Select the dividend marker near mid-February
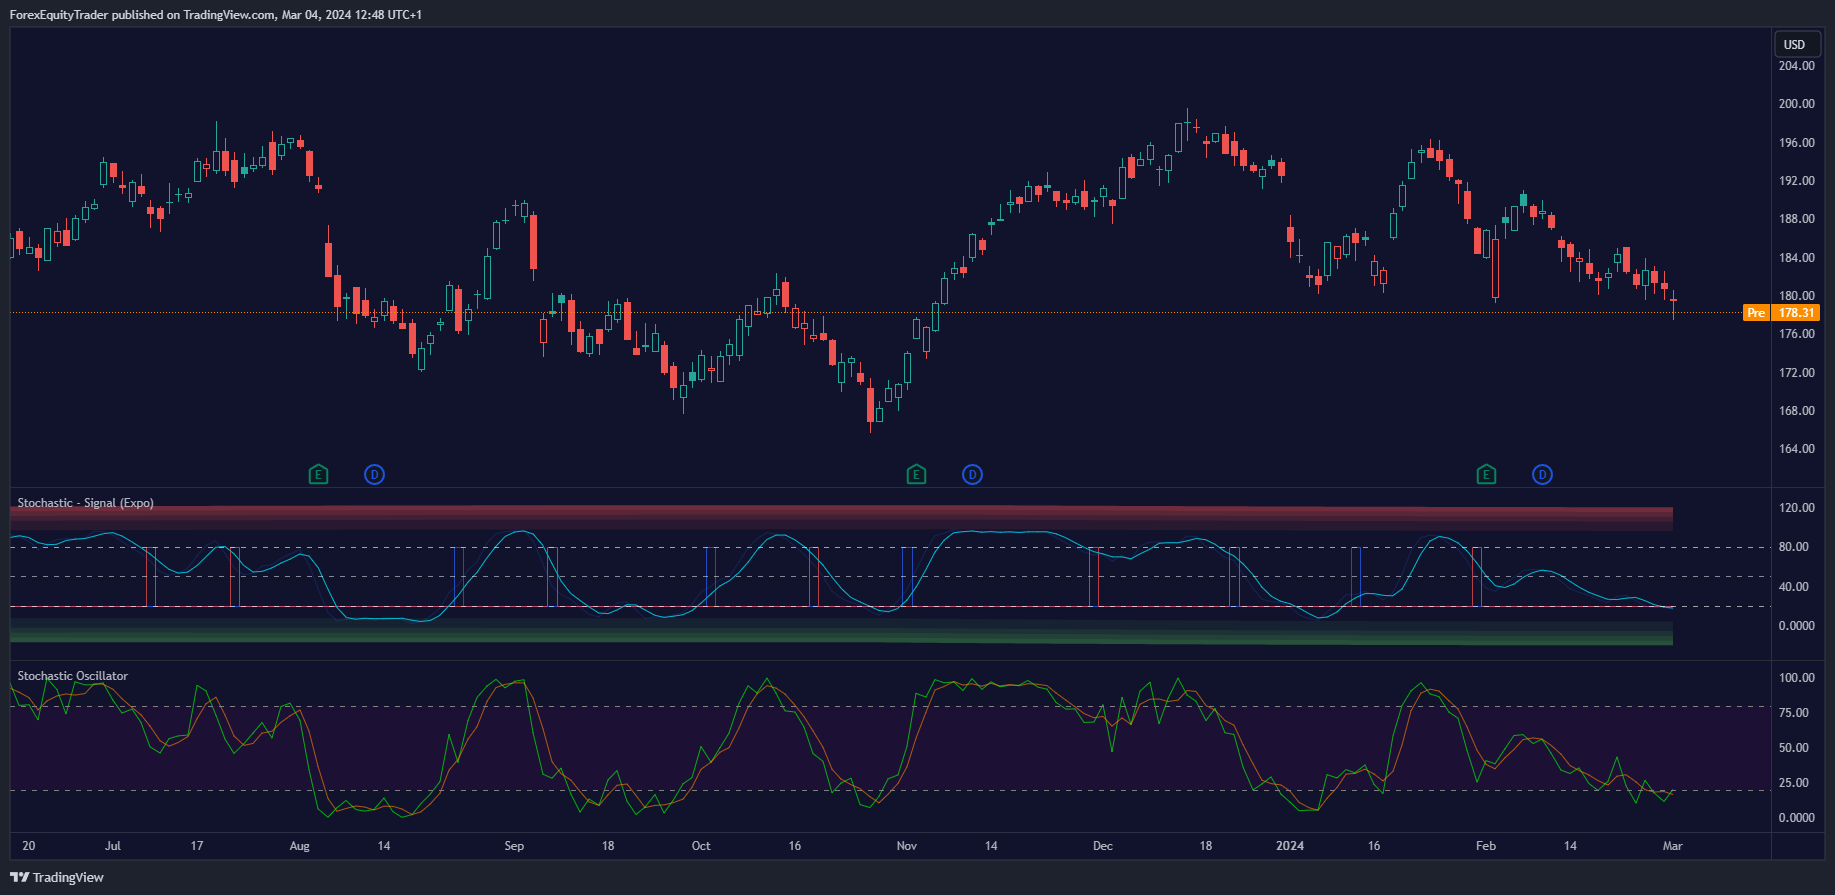 [1542, 474]
